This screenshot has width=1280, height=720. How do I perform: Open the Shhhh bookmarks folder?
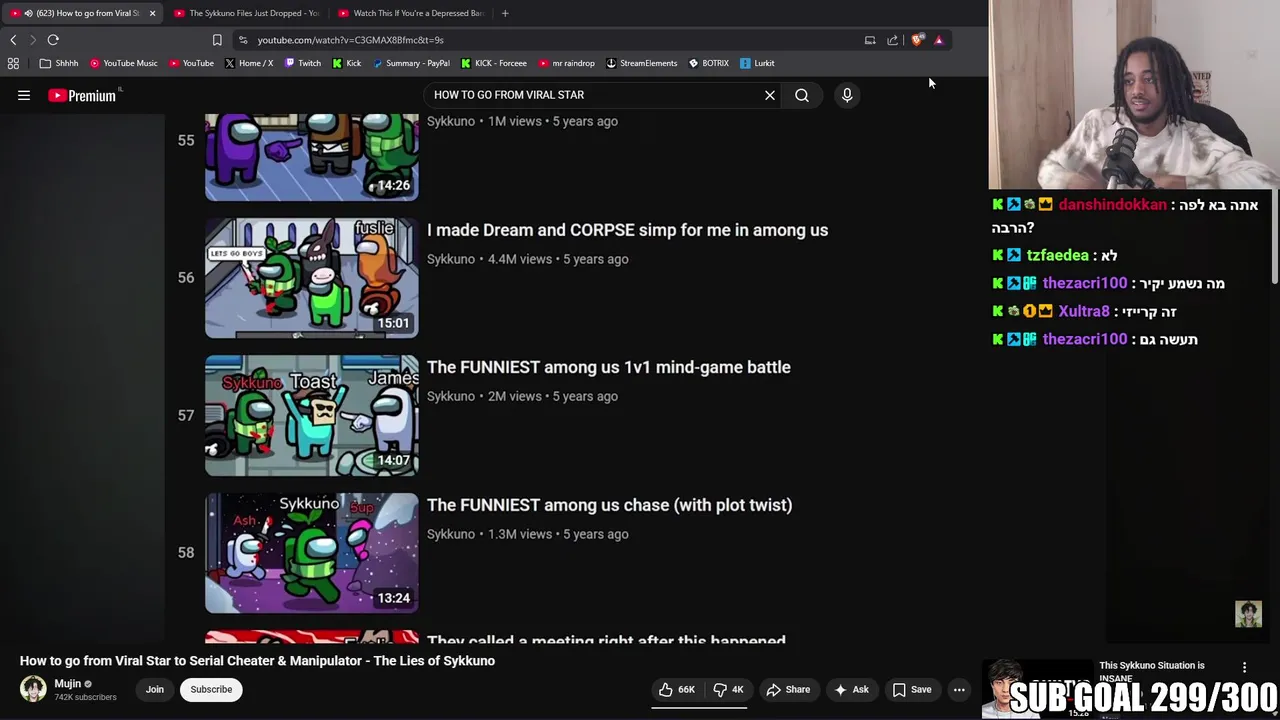pos(59,63)
